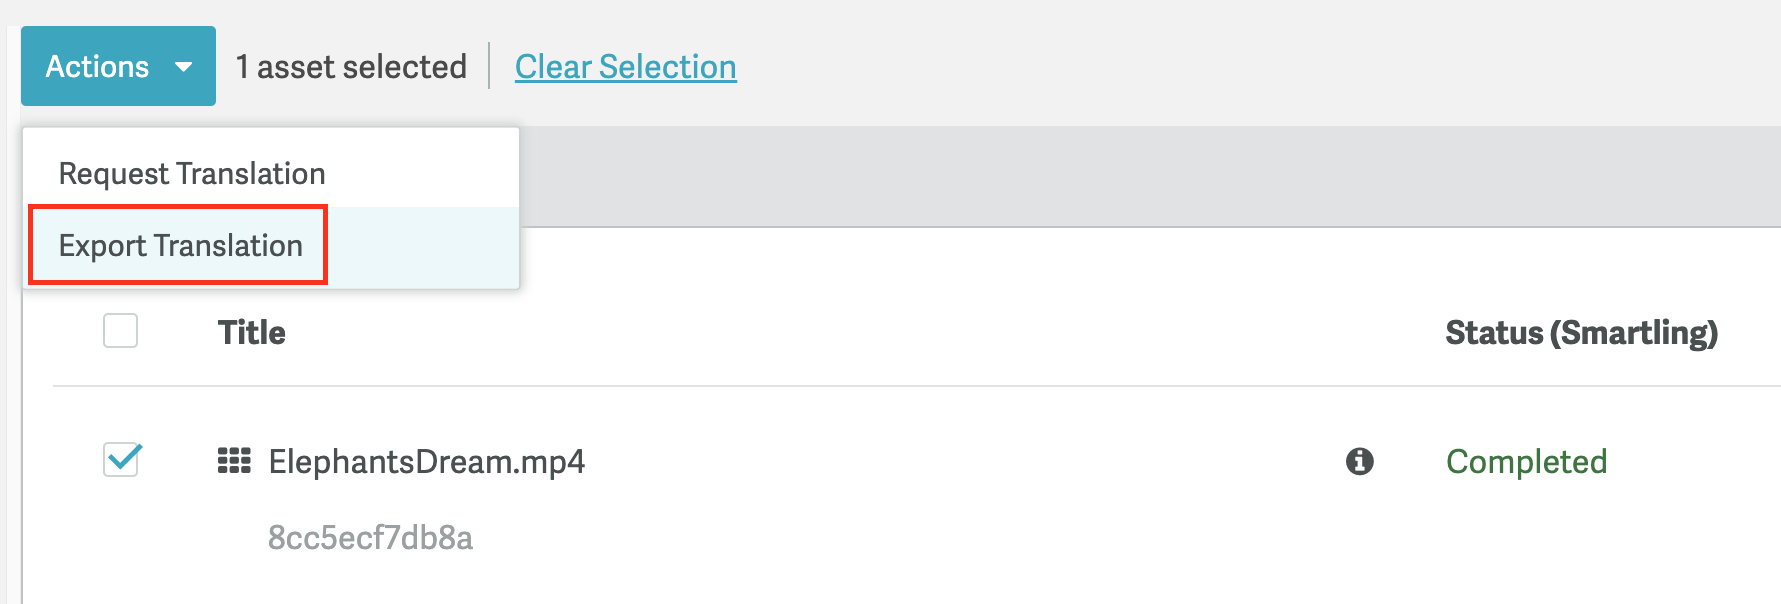Click the divider beside Clear Selection
This screenshot has width=1781, height=604.
[489, 66]
